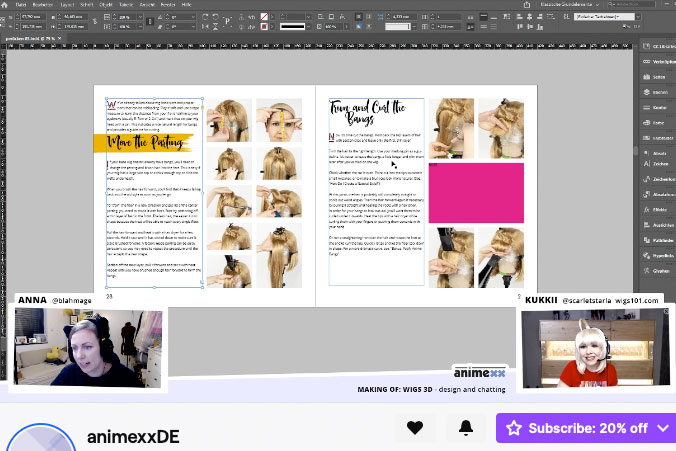
Task: Click the columns count input field
Action: [447, 17]
